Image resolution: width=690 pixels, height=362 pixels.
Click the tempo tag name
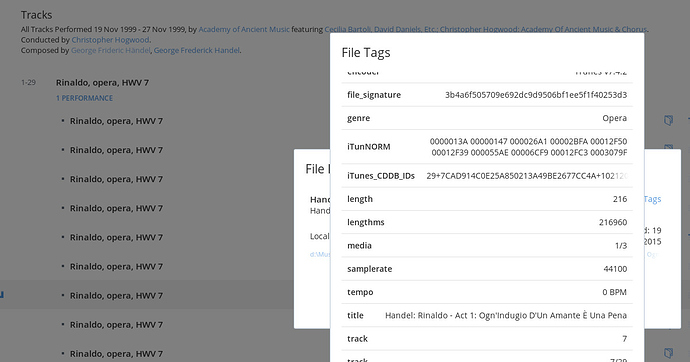click(360, 293)
